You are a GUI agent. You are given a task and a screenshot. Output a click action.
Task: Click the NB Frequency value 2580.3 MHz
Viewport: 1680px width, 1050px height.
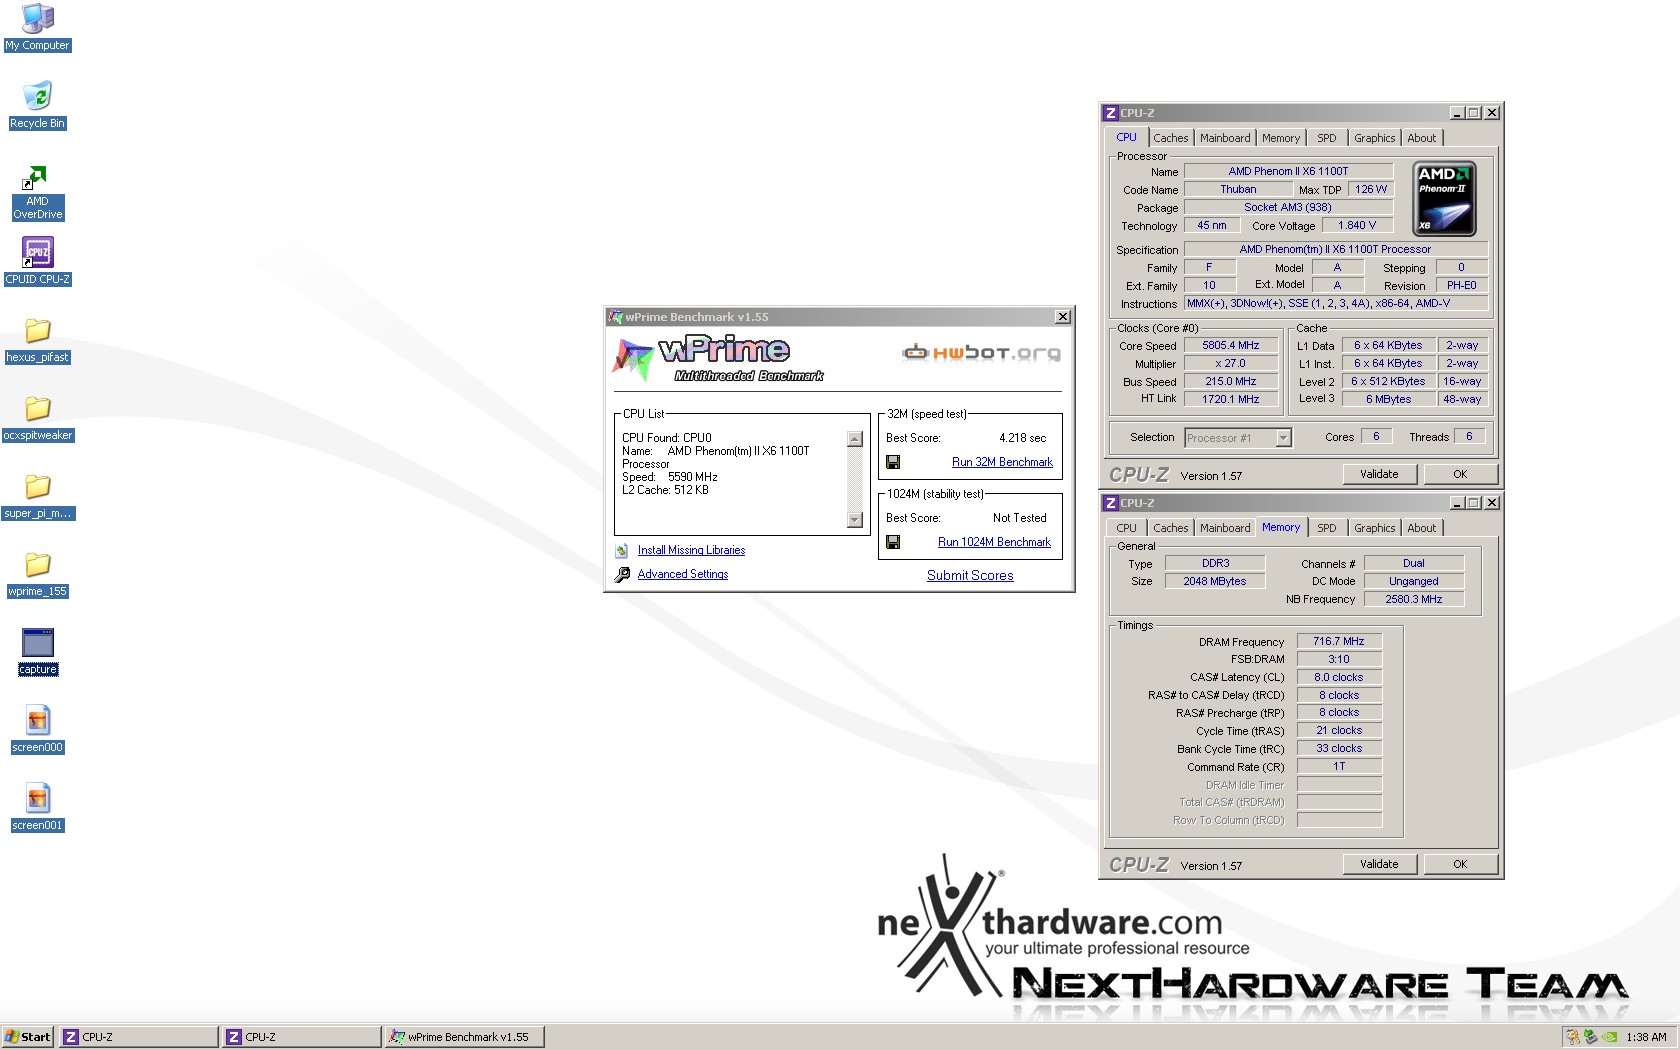coord(1414,599)
